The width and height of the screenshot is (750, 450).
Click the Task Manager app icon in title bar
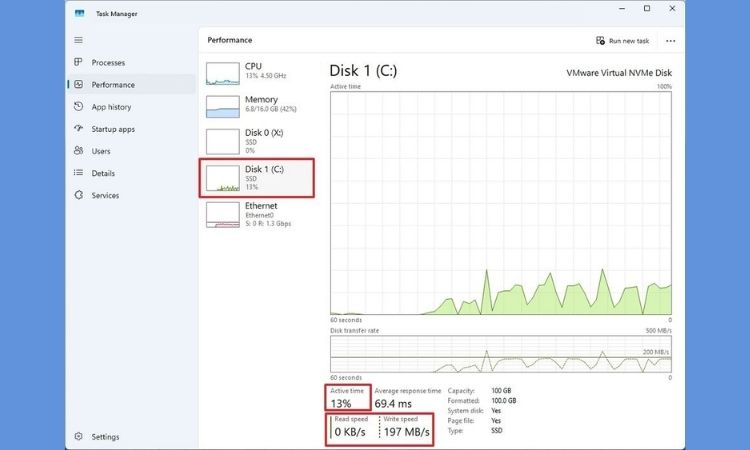[x=79, y=13]
